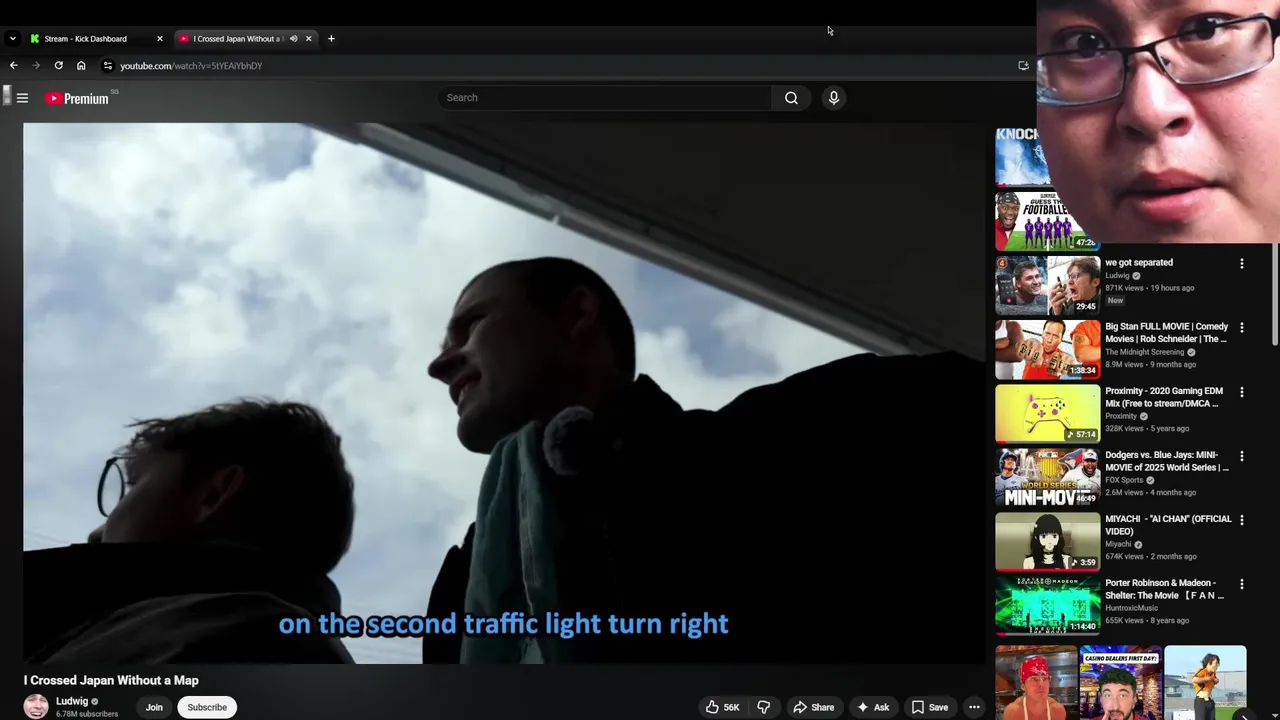Focus the YouTube search field
This screenshot has height=720, width=1280.
click(x=604, y=98)
